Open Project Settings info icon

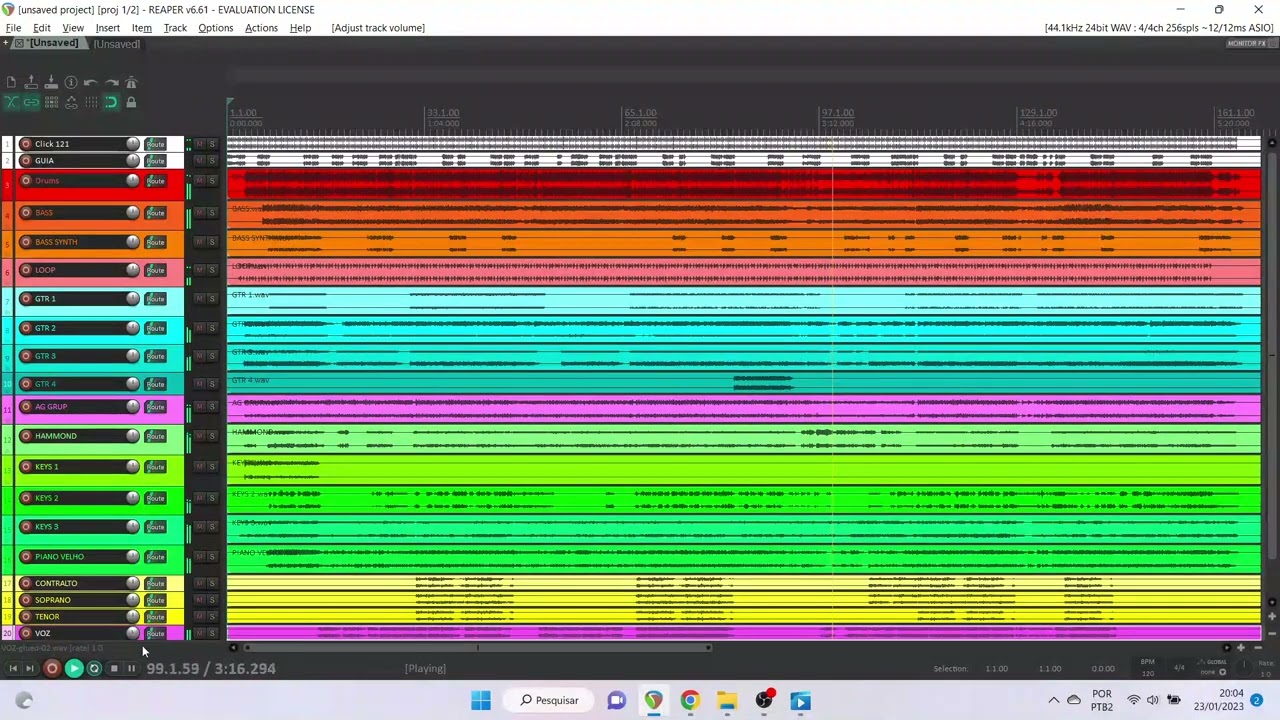[71, 83]
